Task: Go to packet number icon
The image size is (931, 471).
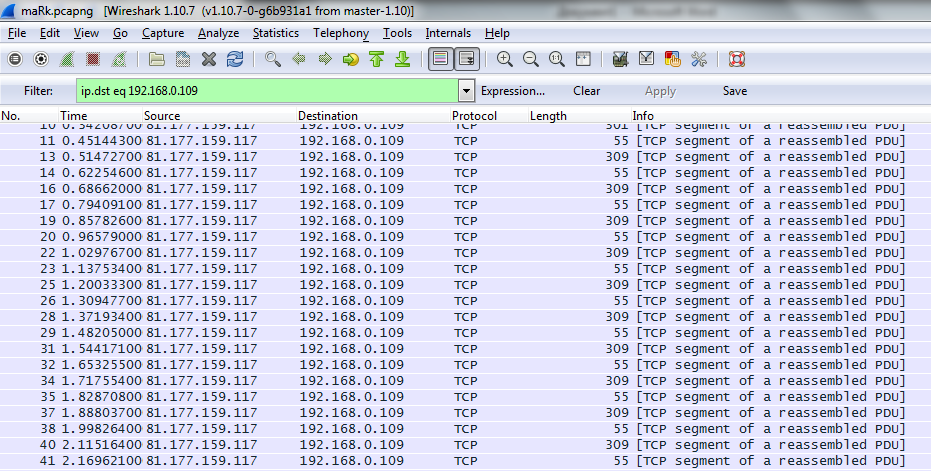Action: tap(351, 59)
